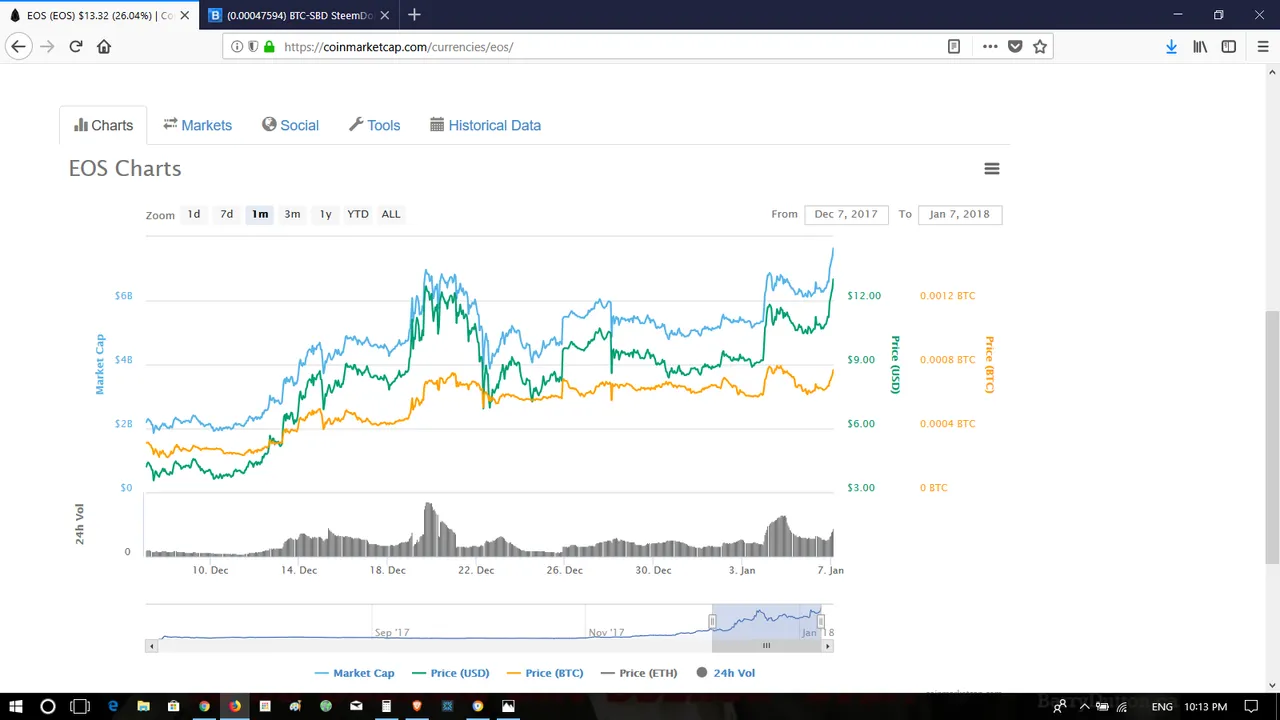Open the Firefox library

tap(1200, 46)
